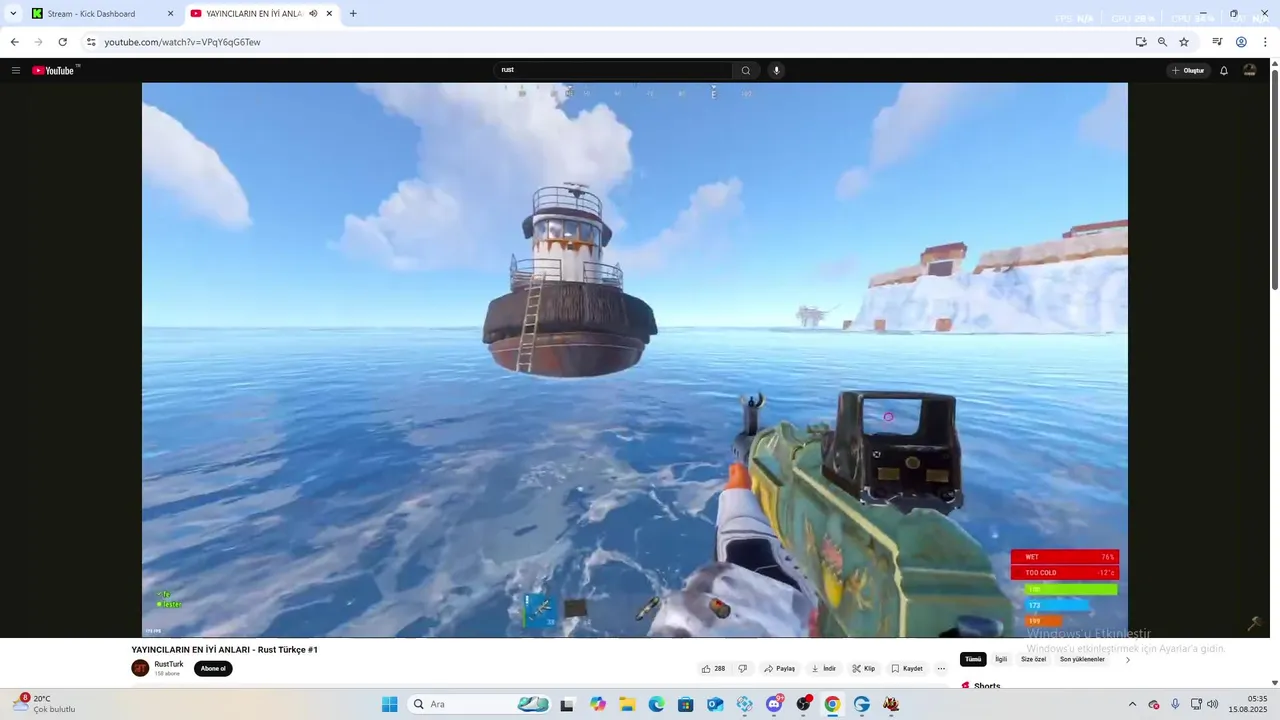Open more actions ellipsis below video

[x=941, y=668]
